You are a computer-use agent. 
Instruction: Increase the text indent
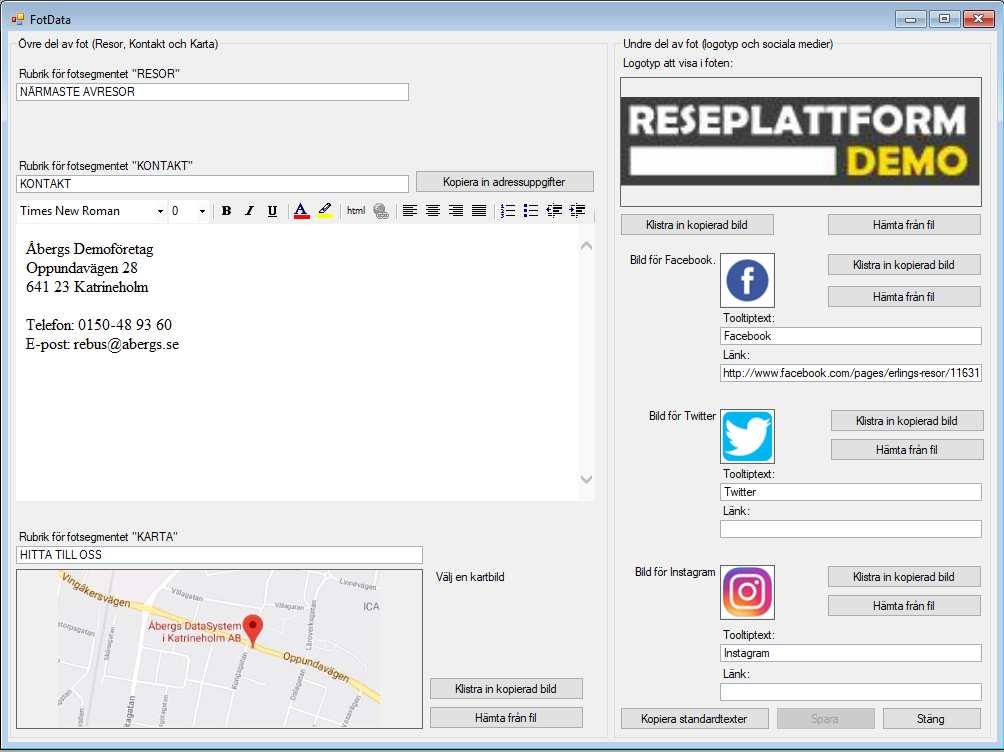coord(577,211)
